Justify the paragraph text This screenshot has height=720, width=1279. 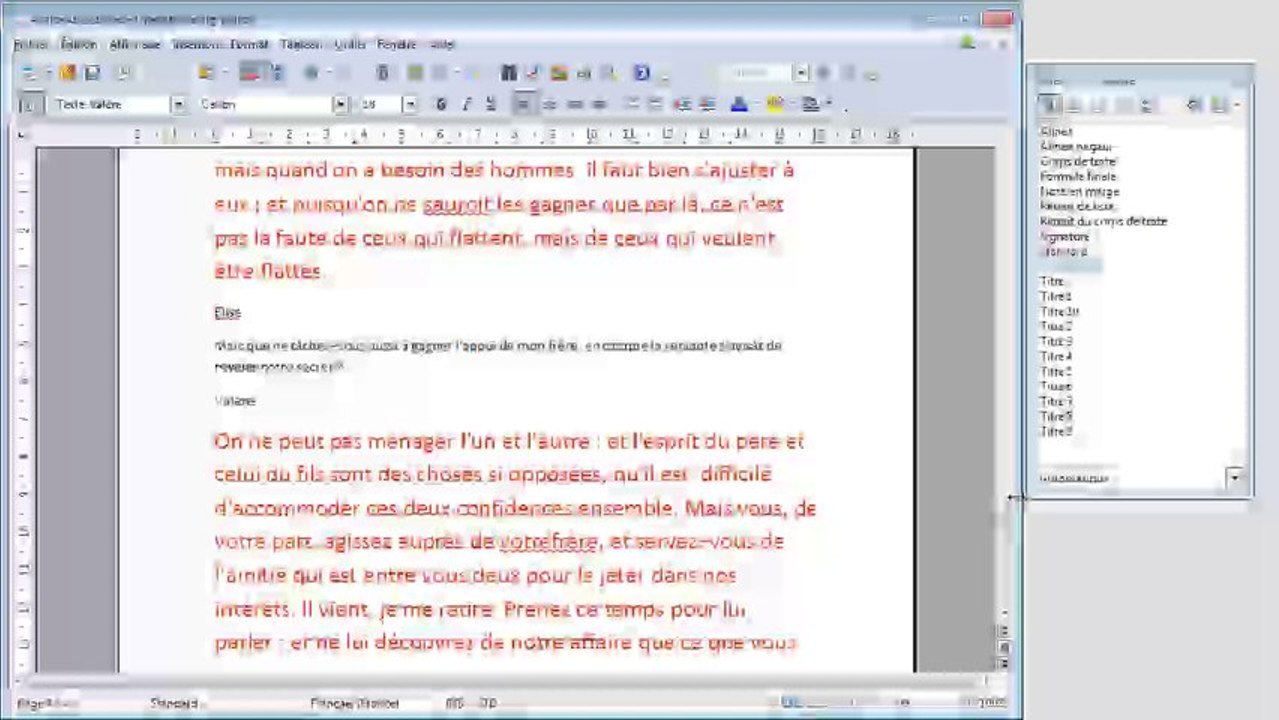pos(599,104)
